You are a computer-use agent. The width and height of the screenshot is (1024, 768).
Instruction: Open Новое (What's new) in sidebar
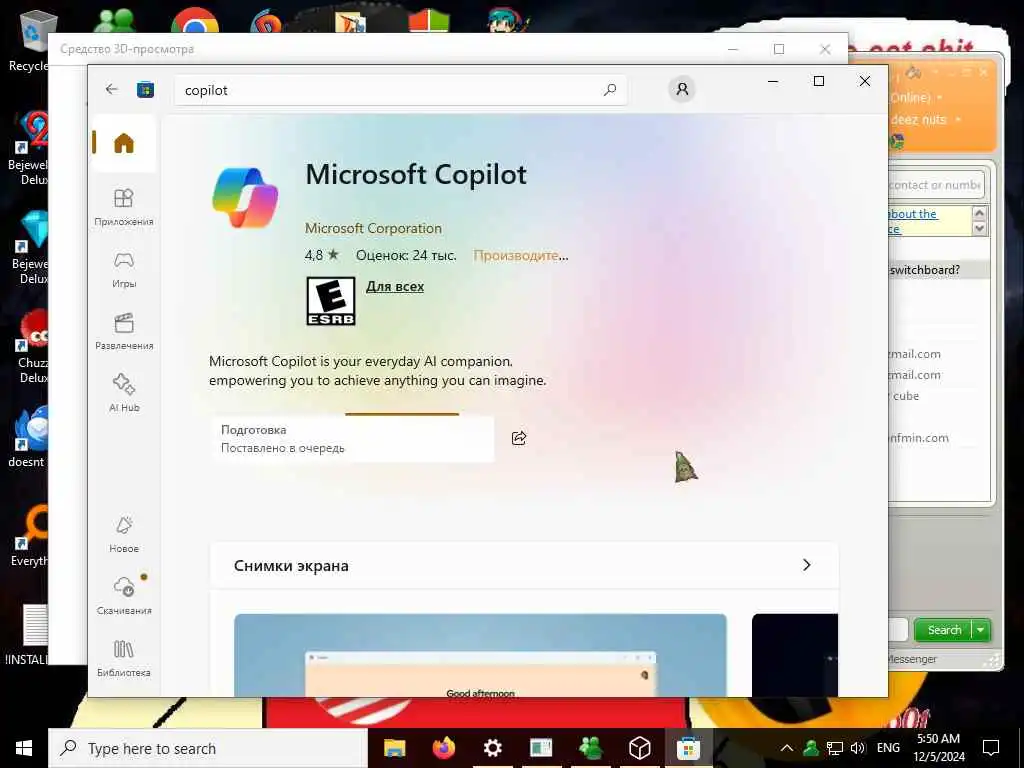tap(124, 534)
